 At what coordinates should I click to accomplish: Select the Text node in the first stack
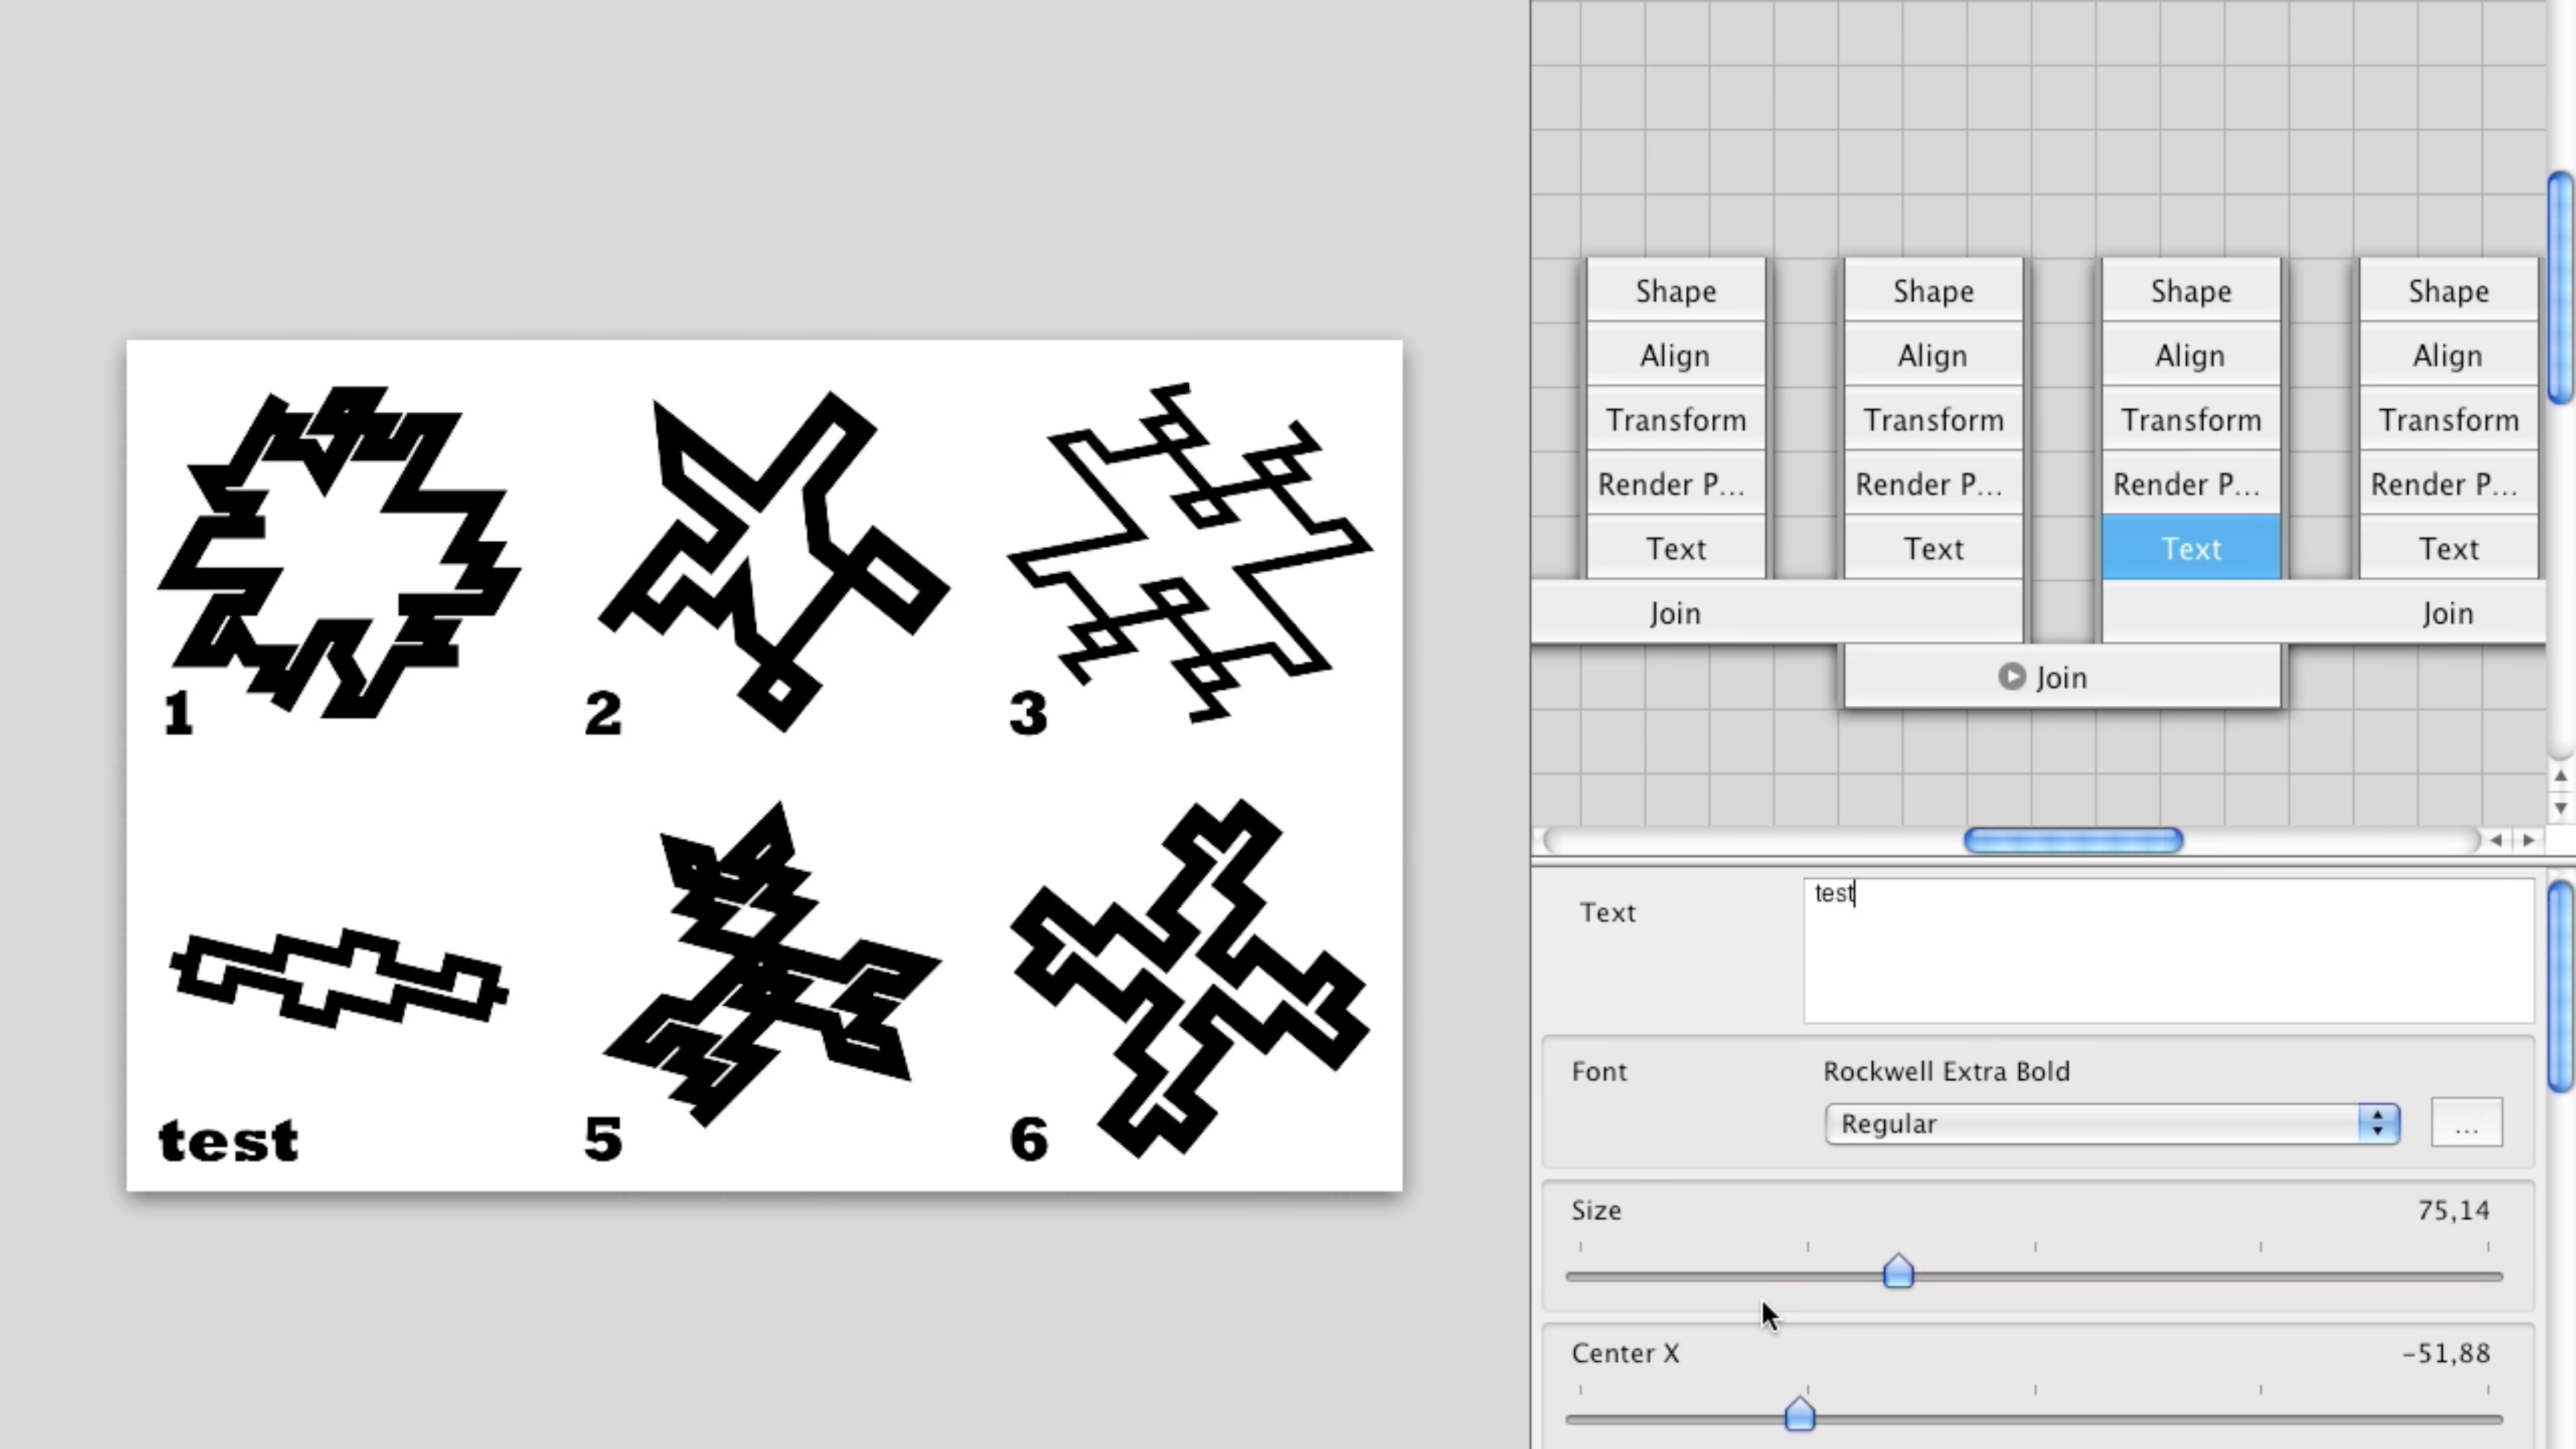coord(1675,548)
